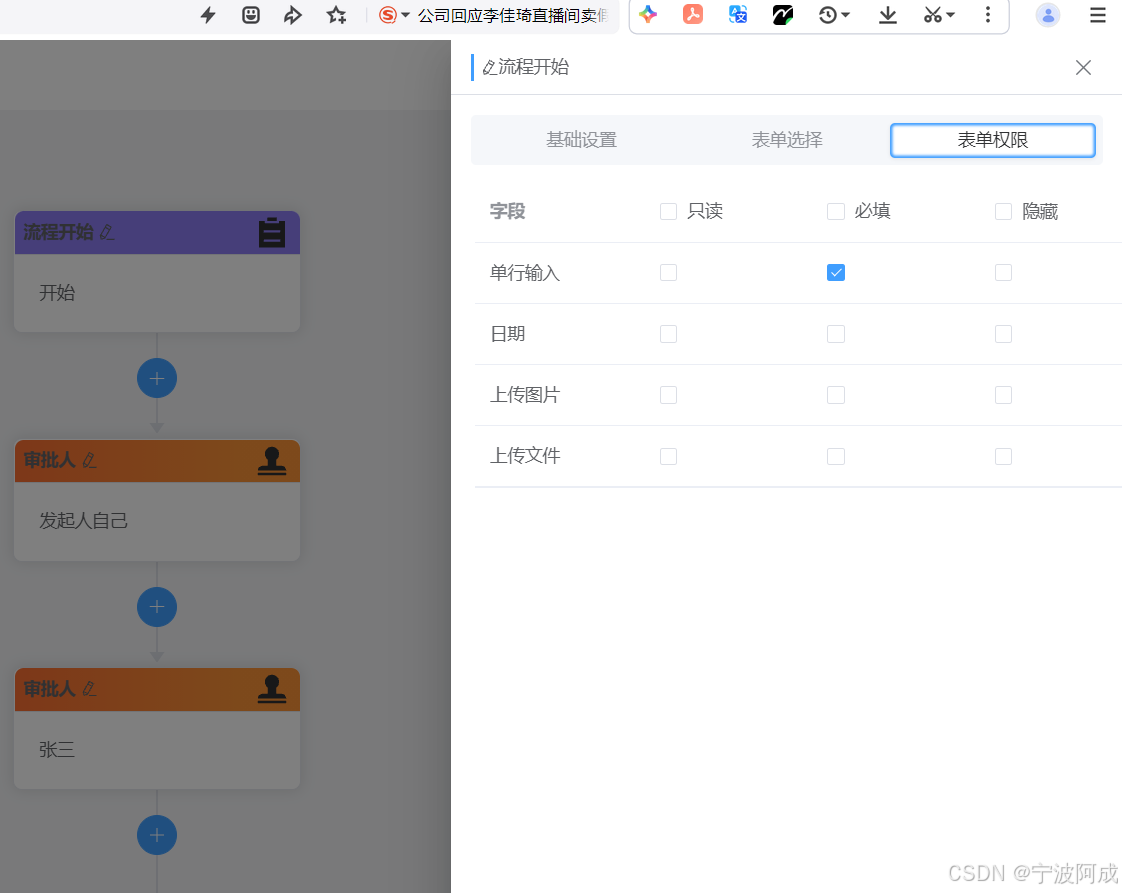Click the scissors screenshot icon
This screenshot has width=1122, height=893.
coord(932,14)
